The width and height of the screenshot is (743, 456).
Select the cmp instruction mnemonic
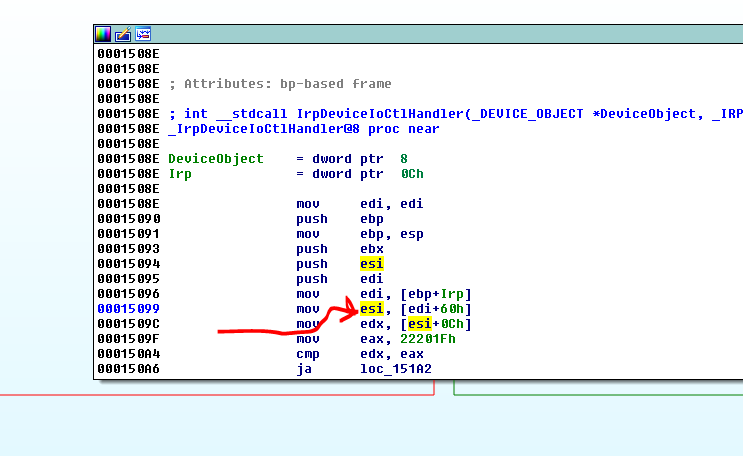(x=307, y=354)
